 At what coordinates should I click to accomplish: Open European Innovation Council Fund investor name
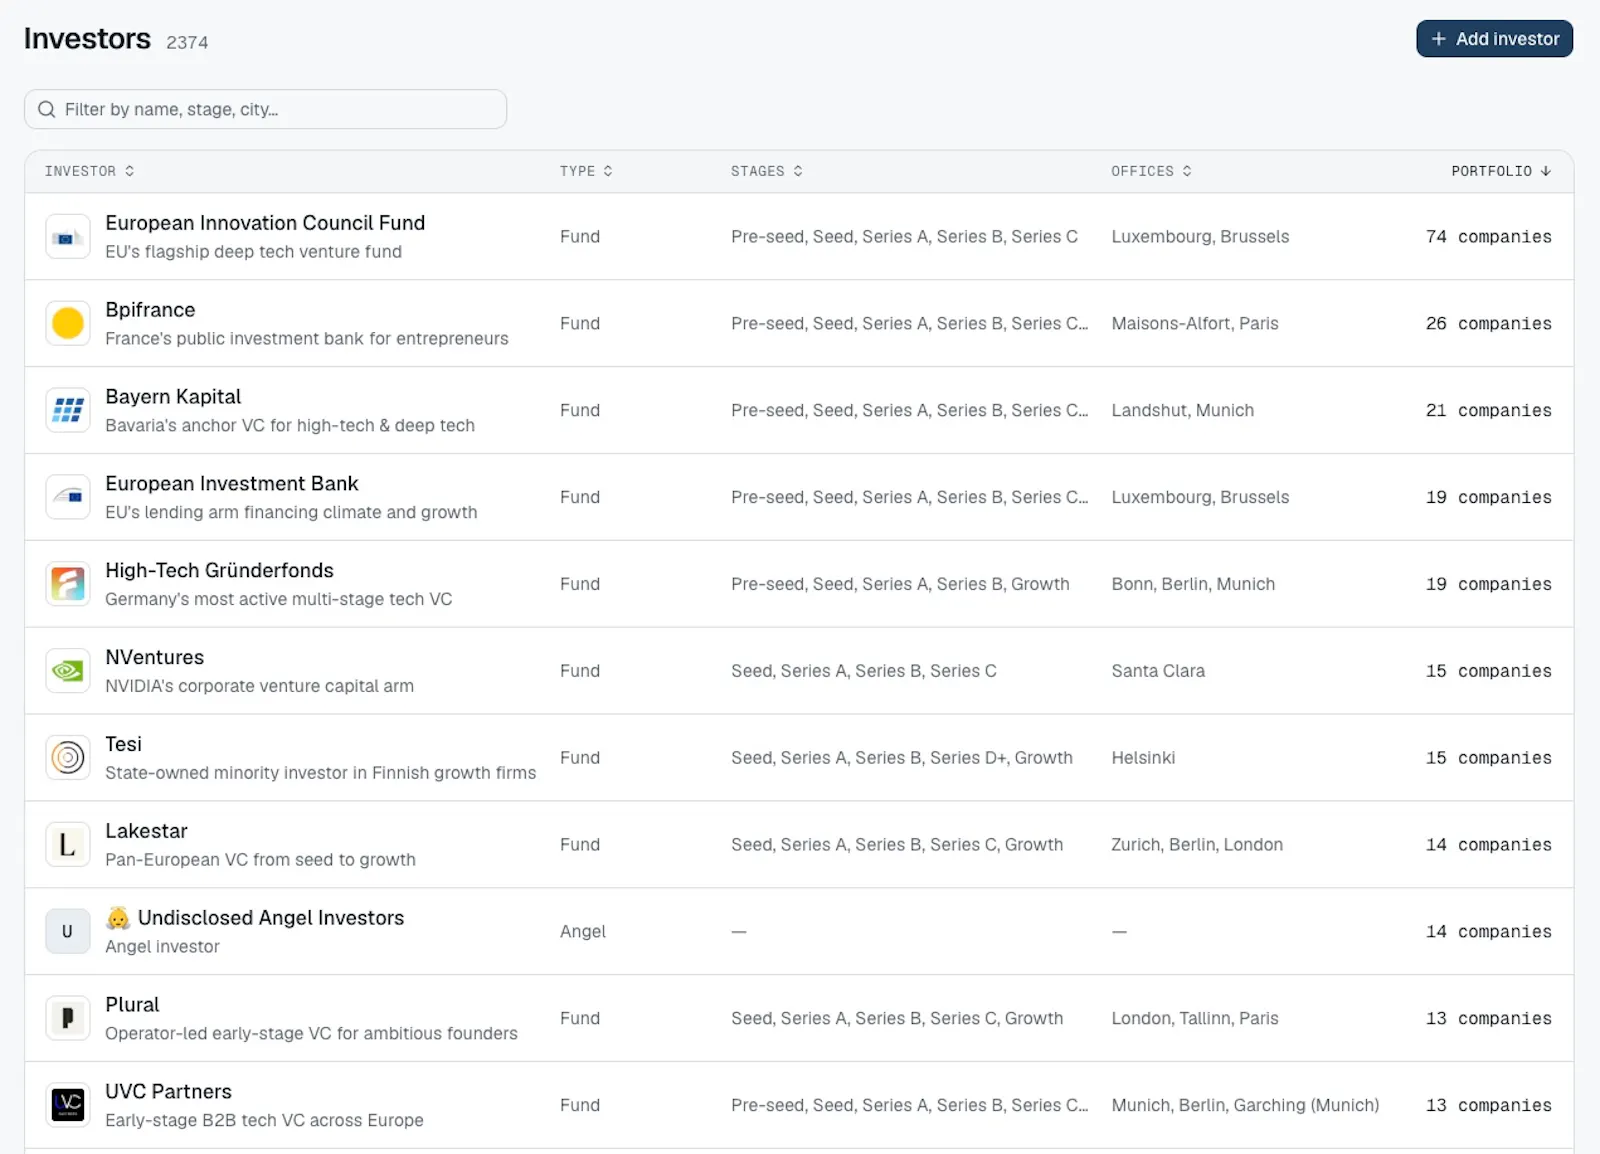click(x=265, y=223)
